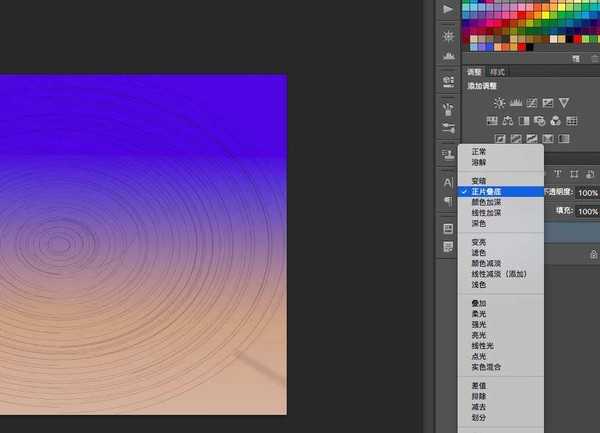Choose 滤色 blend mode

501,253
